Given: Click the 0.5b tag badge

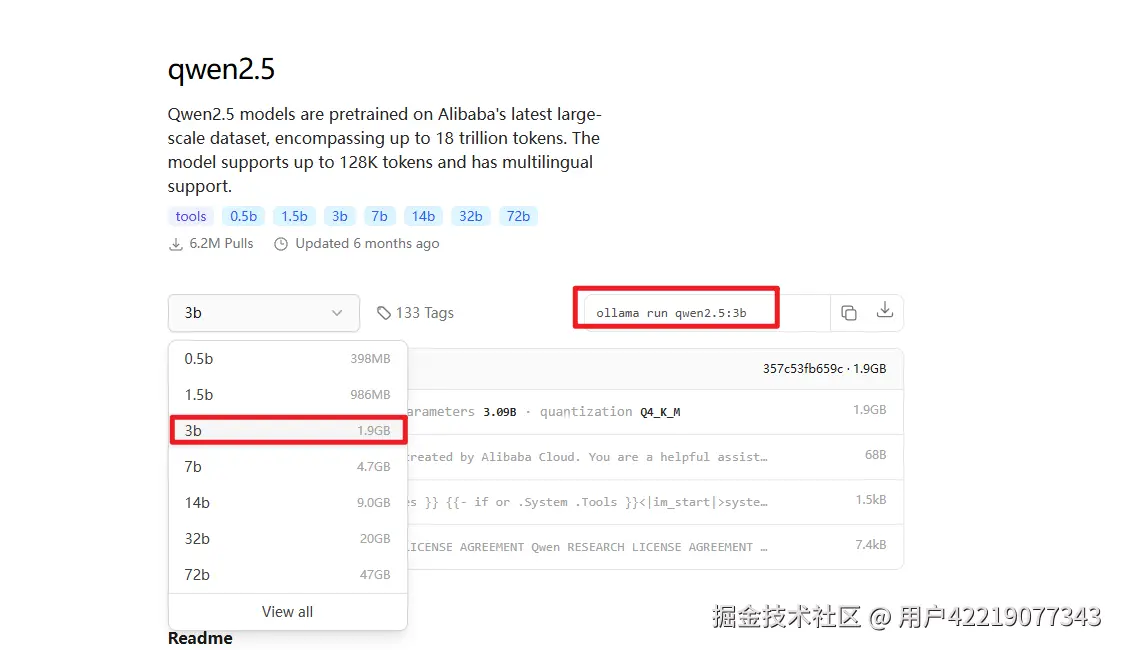Looking at the screenshot, I should click(243, 216).
